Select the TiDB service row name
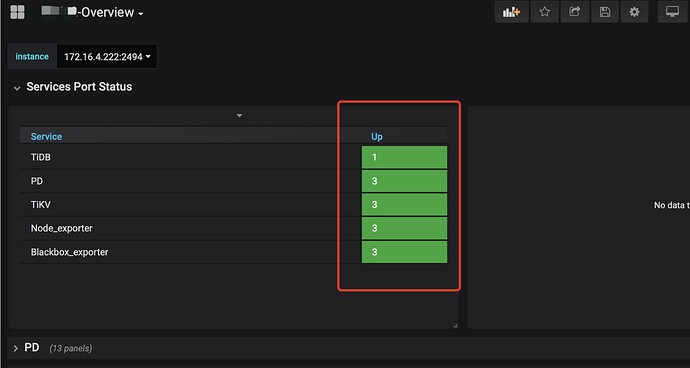 40,157
